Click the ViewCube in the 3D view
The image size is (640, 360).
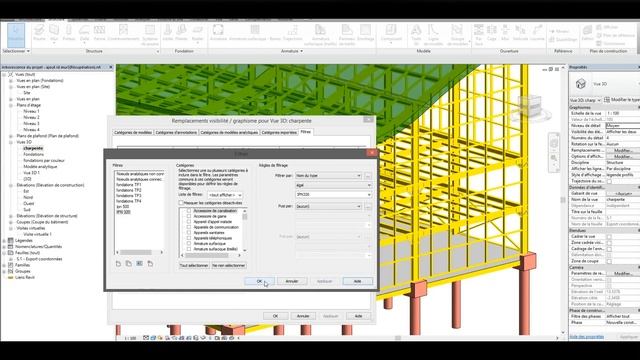pos(531,105)
